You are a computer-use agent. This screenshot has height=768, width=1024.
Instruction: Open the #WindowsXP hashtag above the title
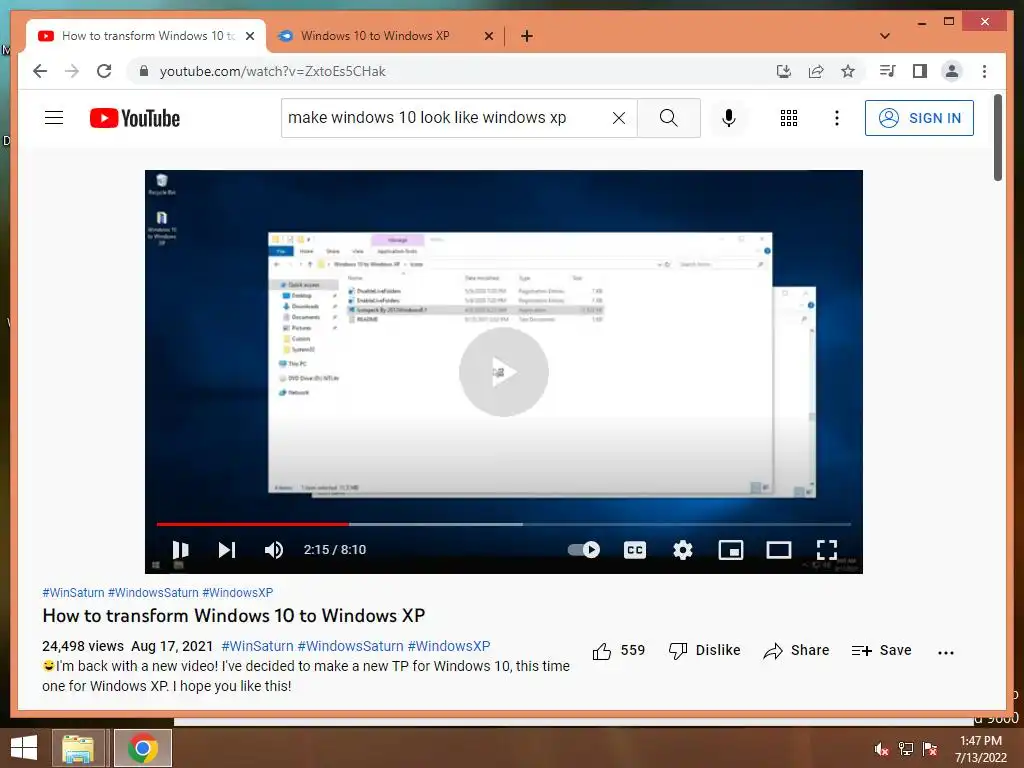pos(238,592)
